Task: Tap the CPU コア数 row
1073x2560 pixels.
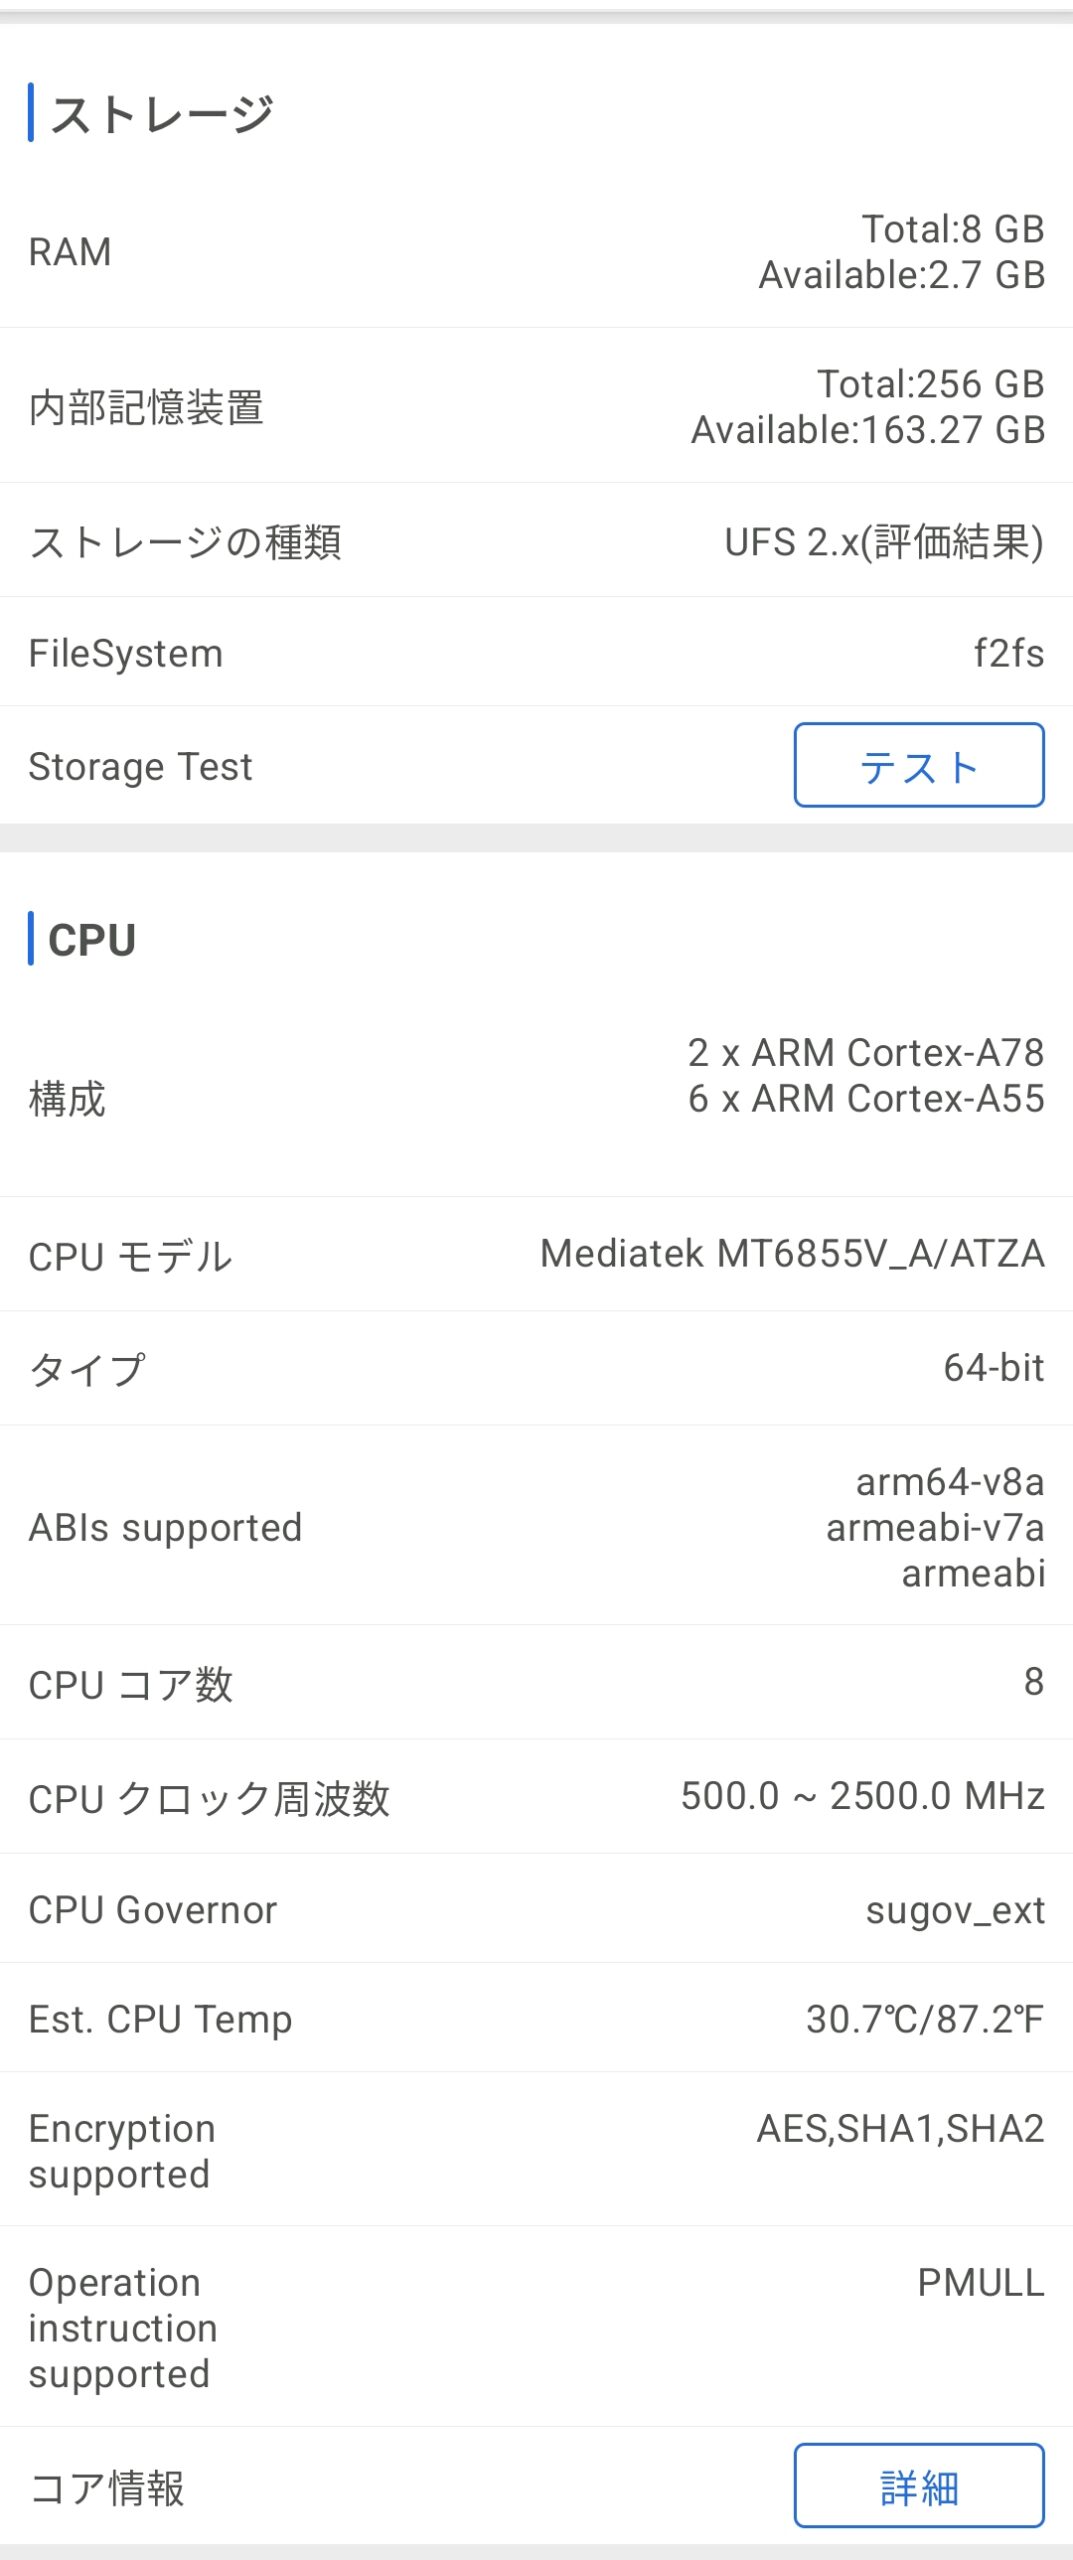Action: point(536,1683)
